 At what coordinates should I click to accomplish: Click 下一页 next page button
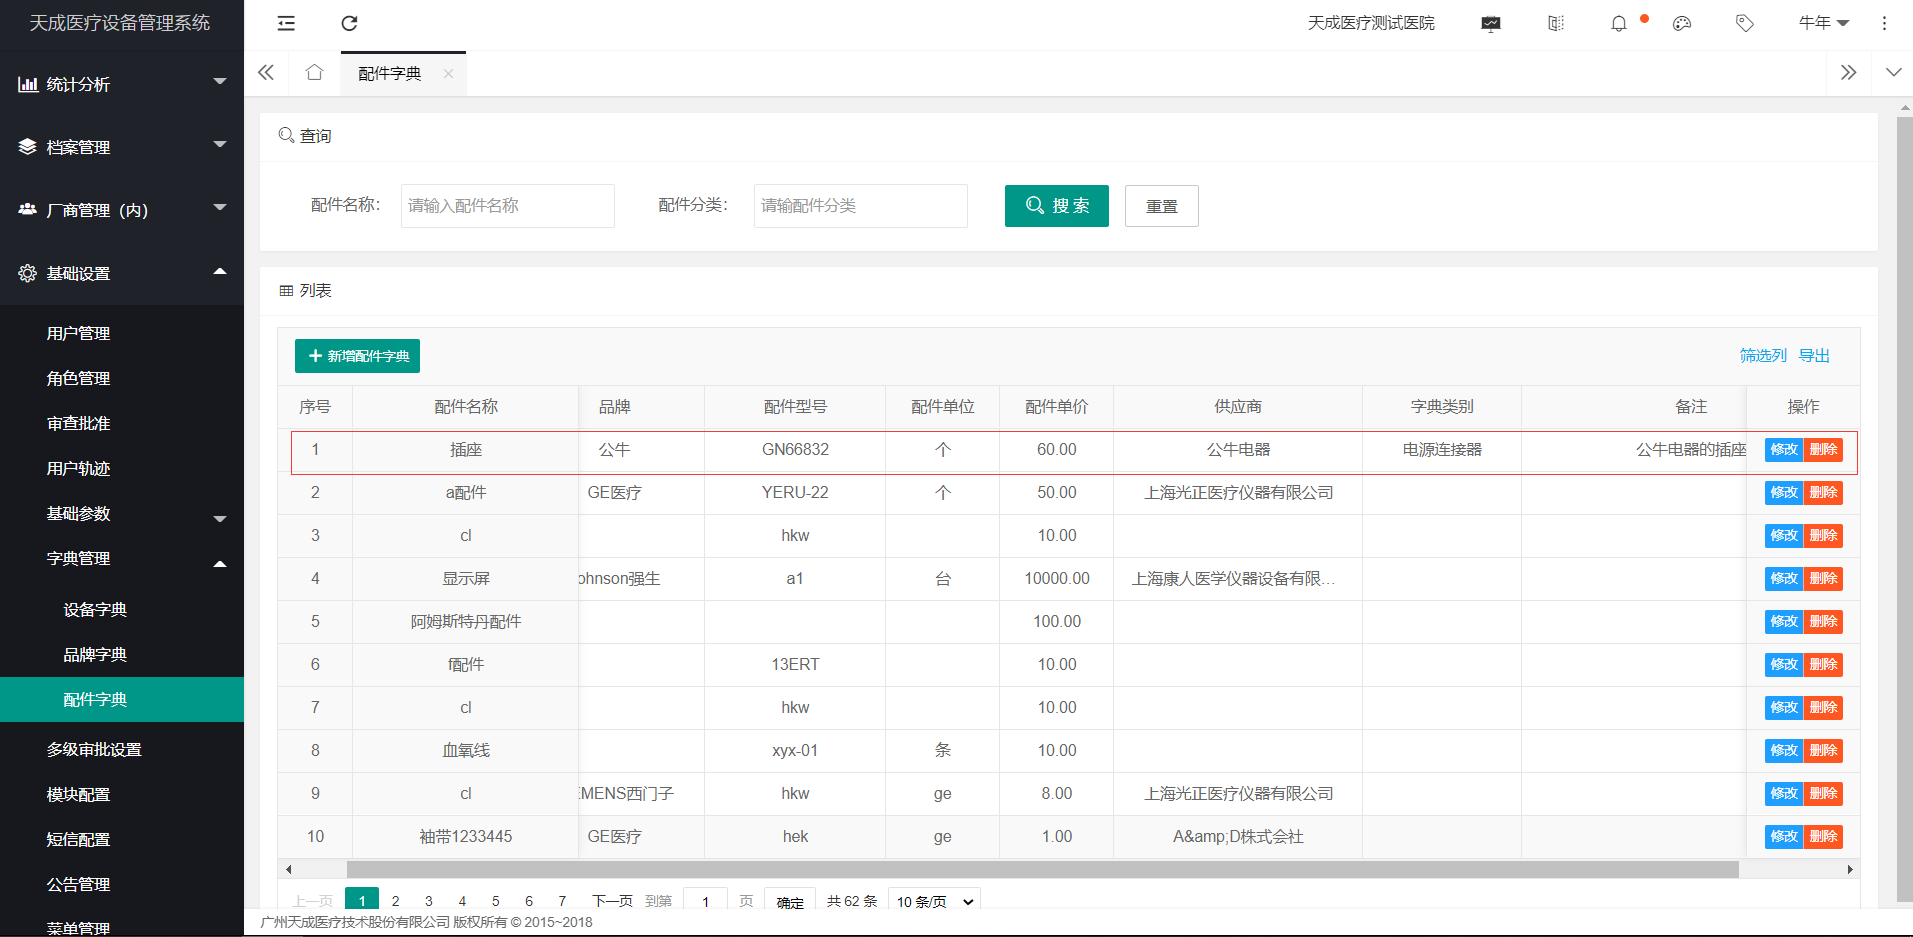612,901
